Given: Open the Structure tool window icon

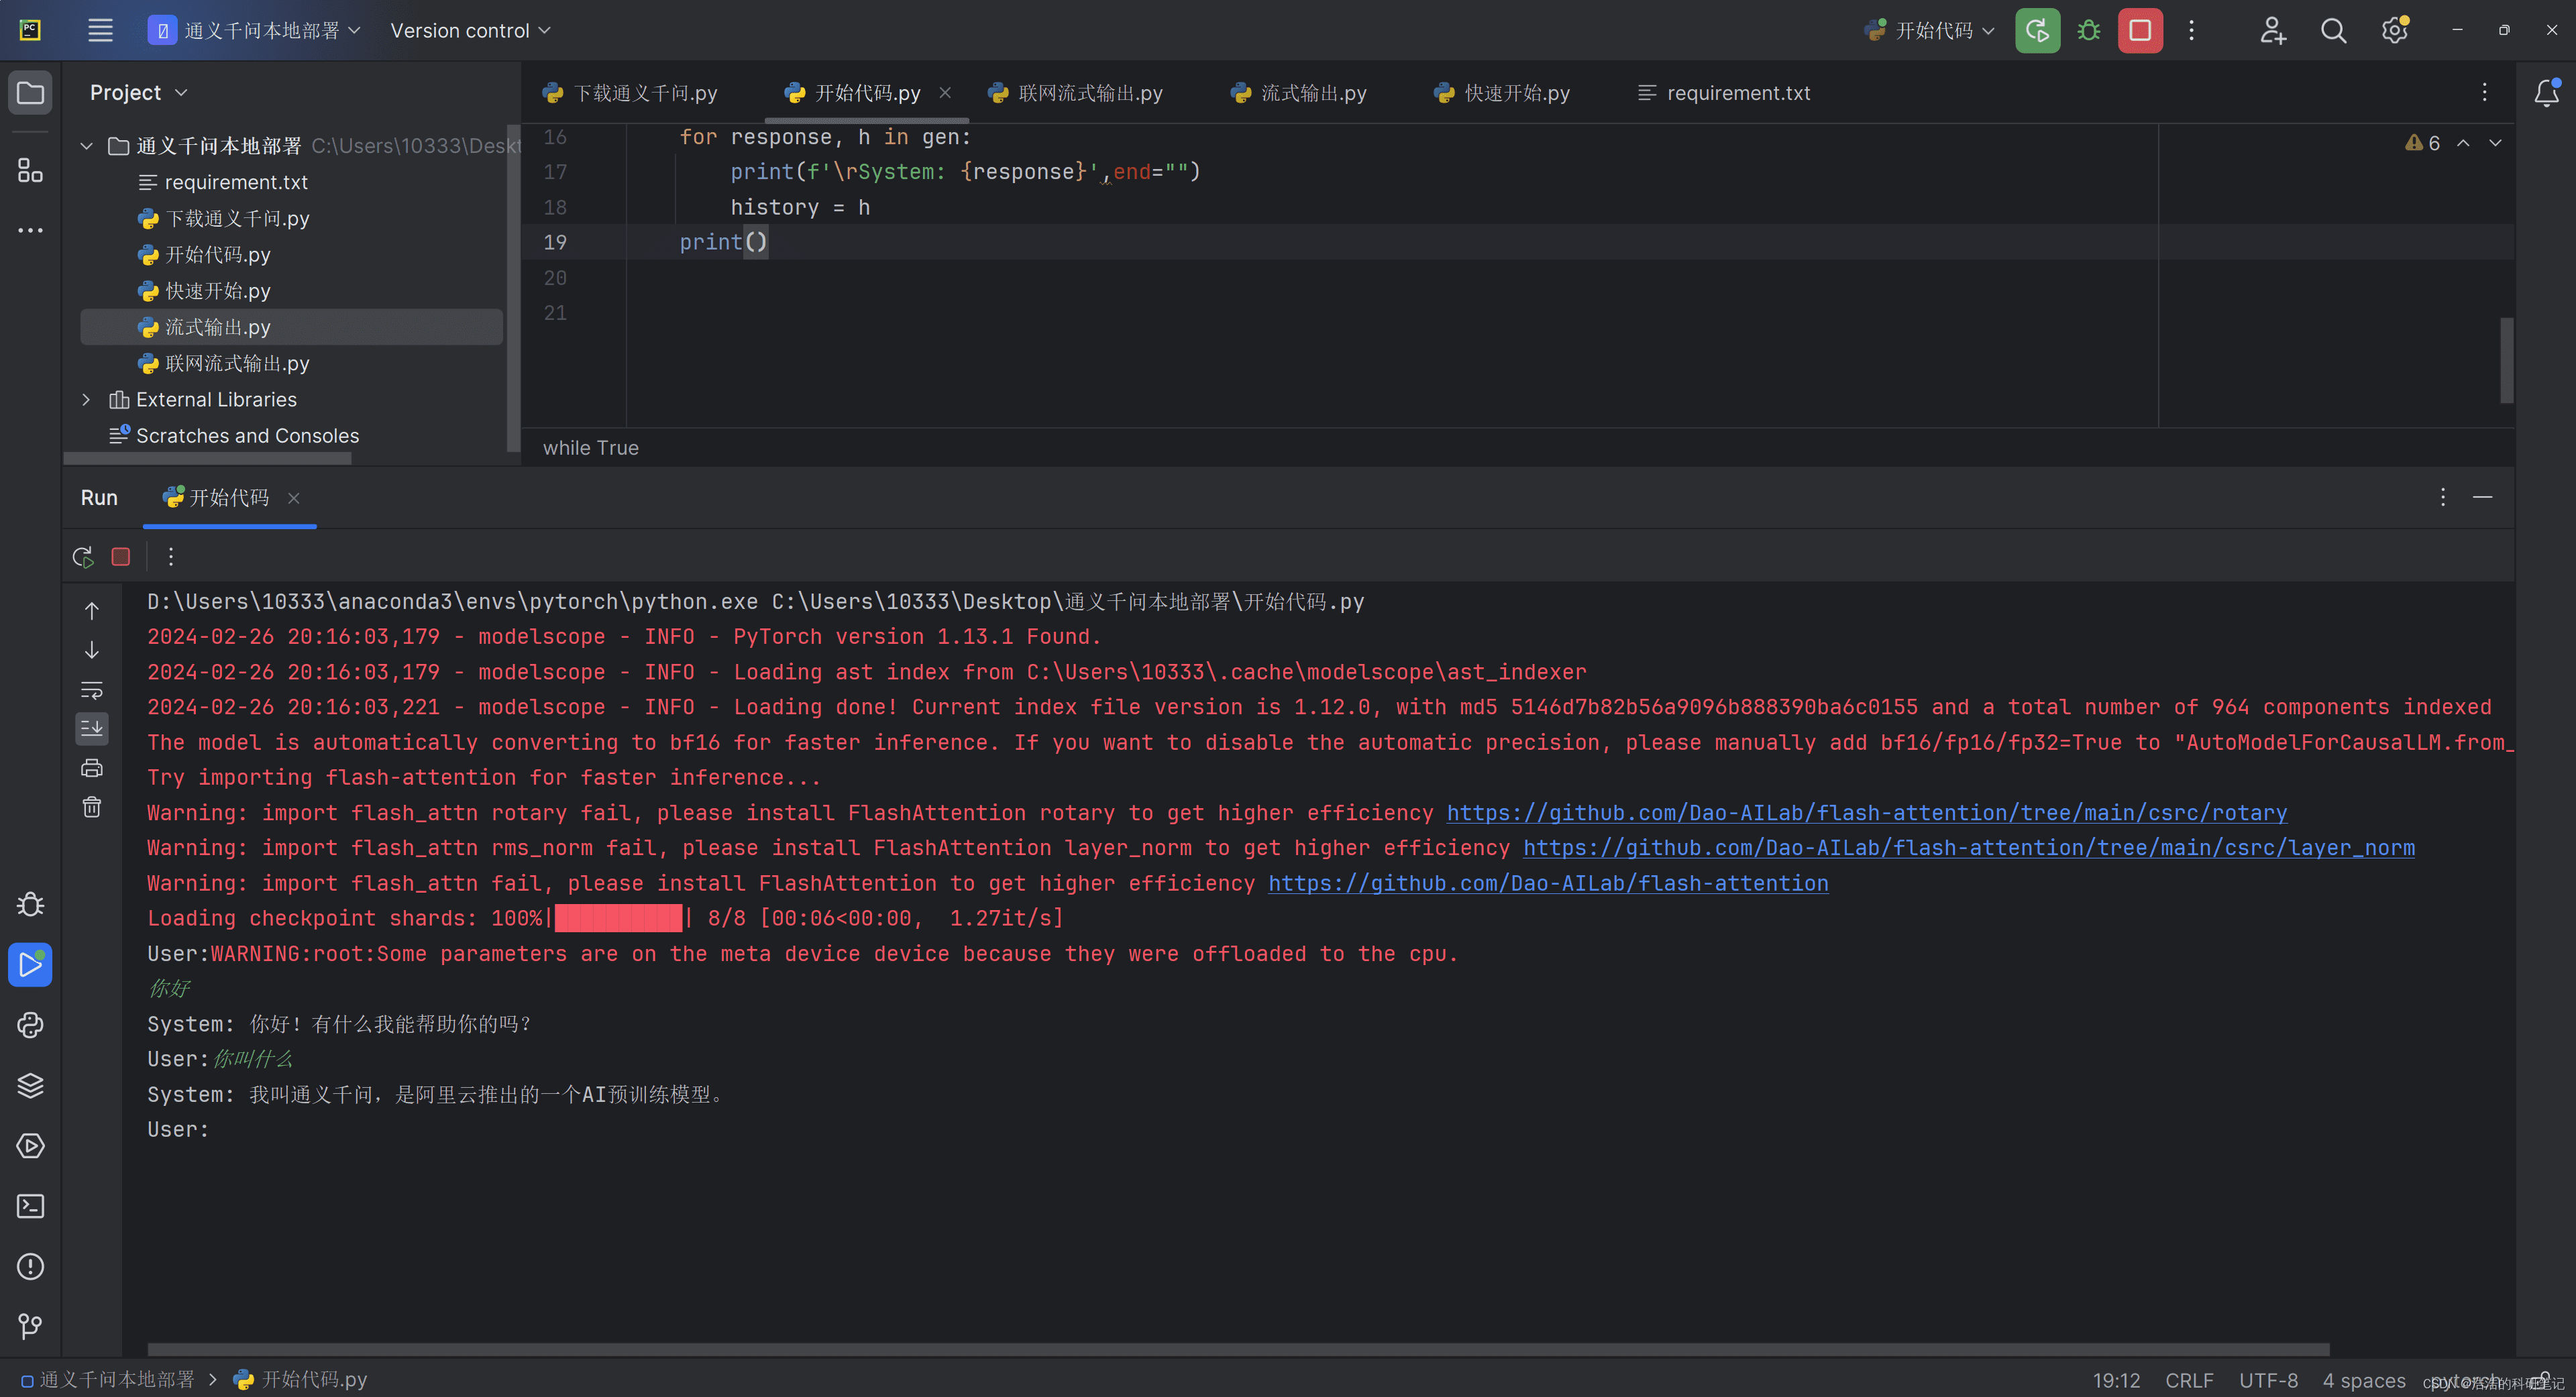Looking at the screenshot, I should coord(30,170).
